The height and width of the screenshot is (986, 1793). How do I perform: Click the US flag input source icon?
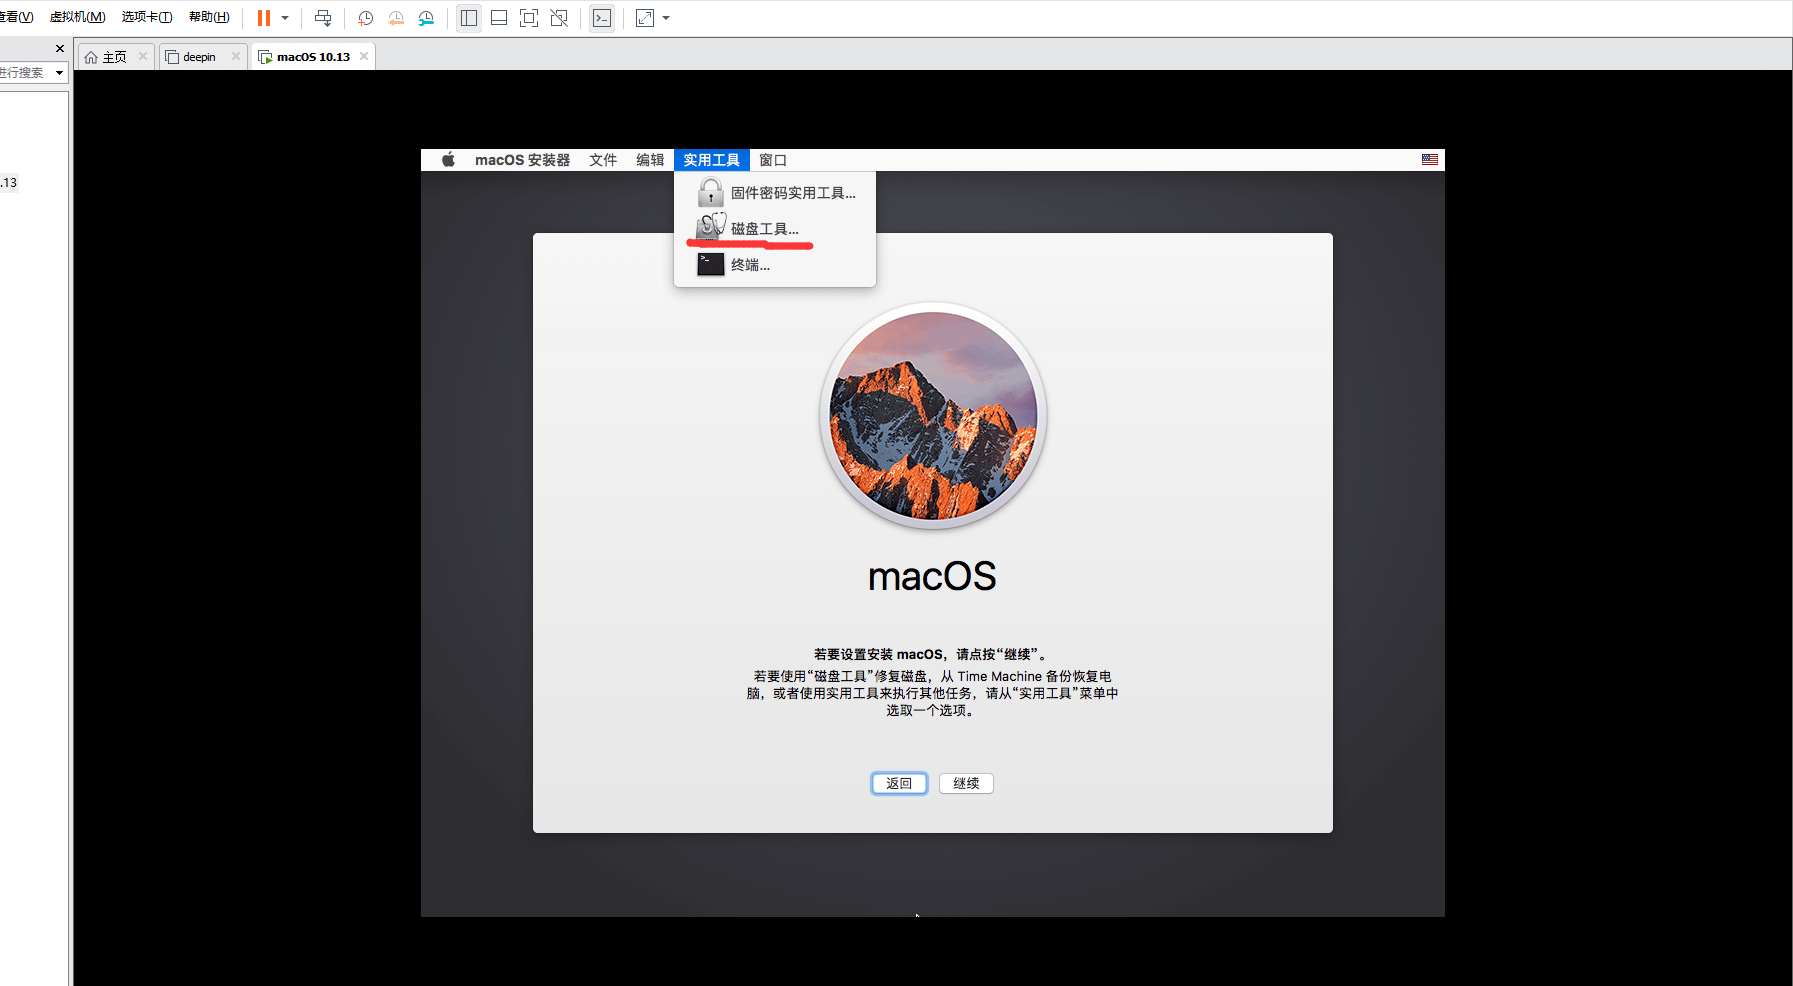pos(1430,160)
